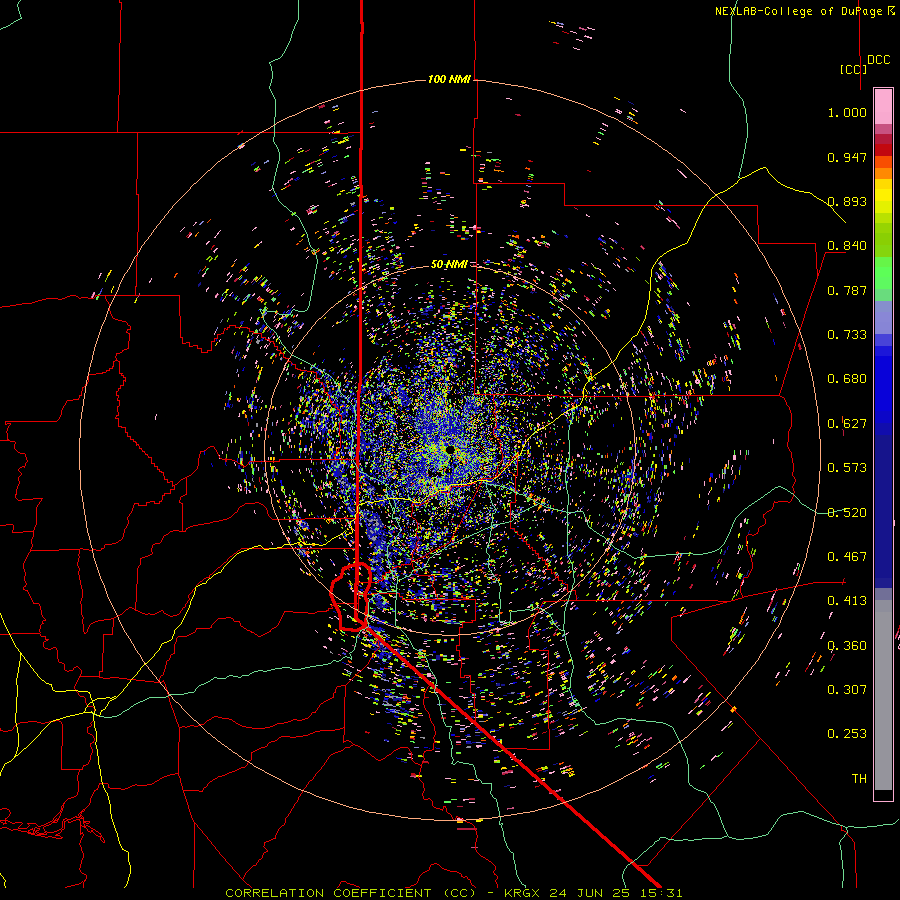
Task: Click the 0.360 scale value
Action: tap(847, 646)
